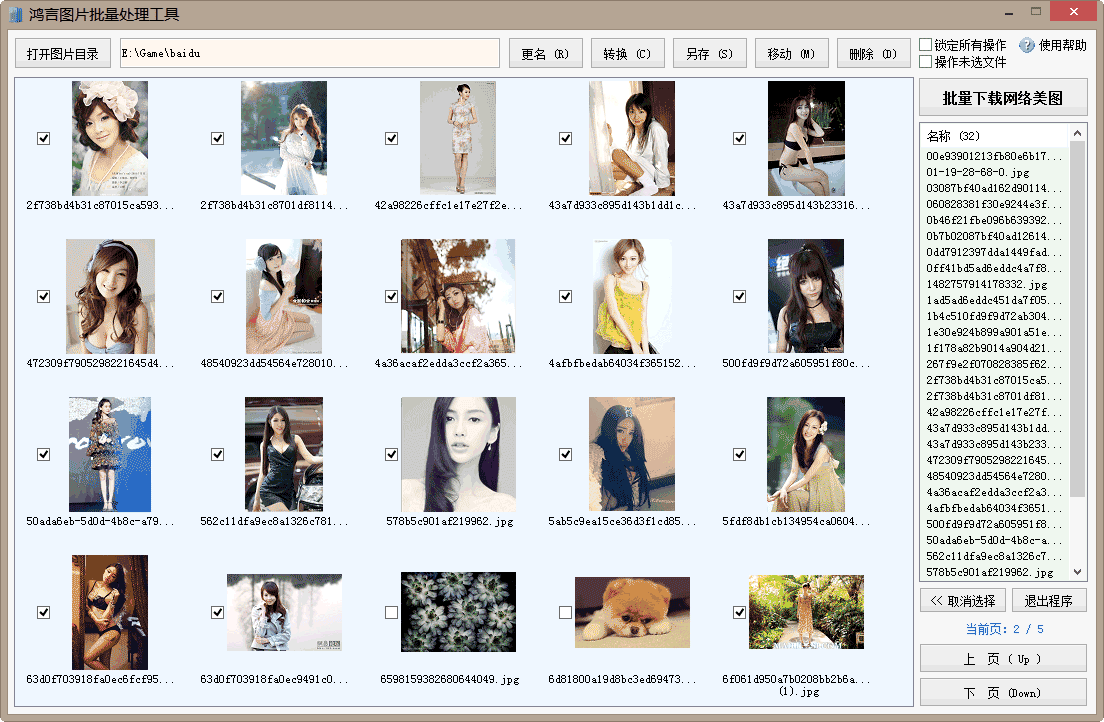Uncheck image 4a36acaf2edda3ccf2a365 checkbox
This screenshot has width=1104, height=722.
pos(391,297)
